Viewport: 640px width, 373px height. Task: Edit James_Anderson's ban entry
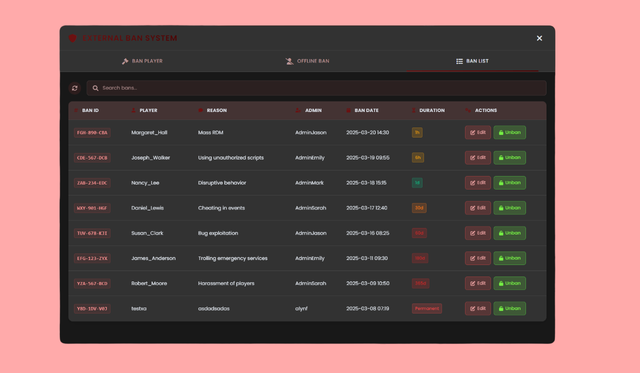[478, 258]
